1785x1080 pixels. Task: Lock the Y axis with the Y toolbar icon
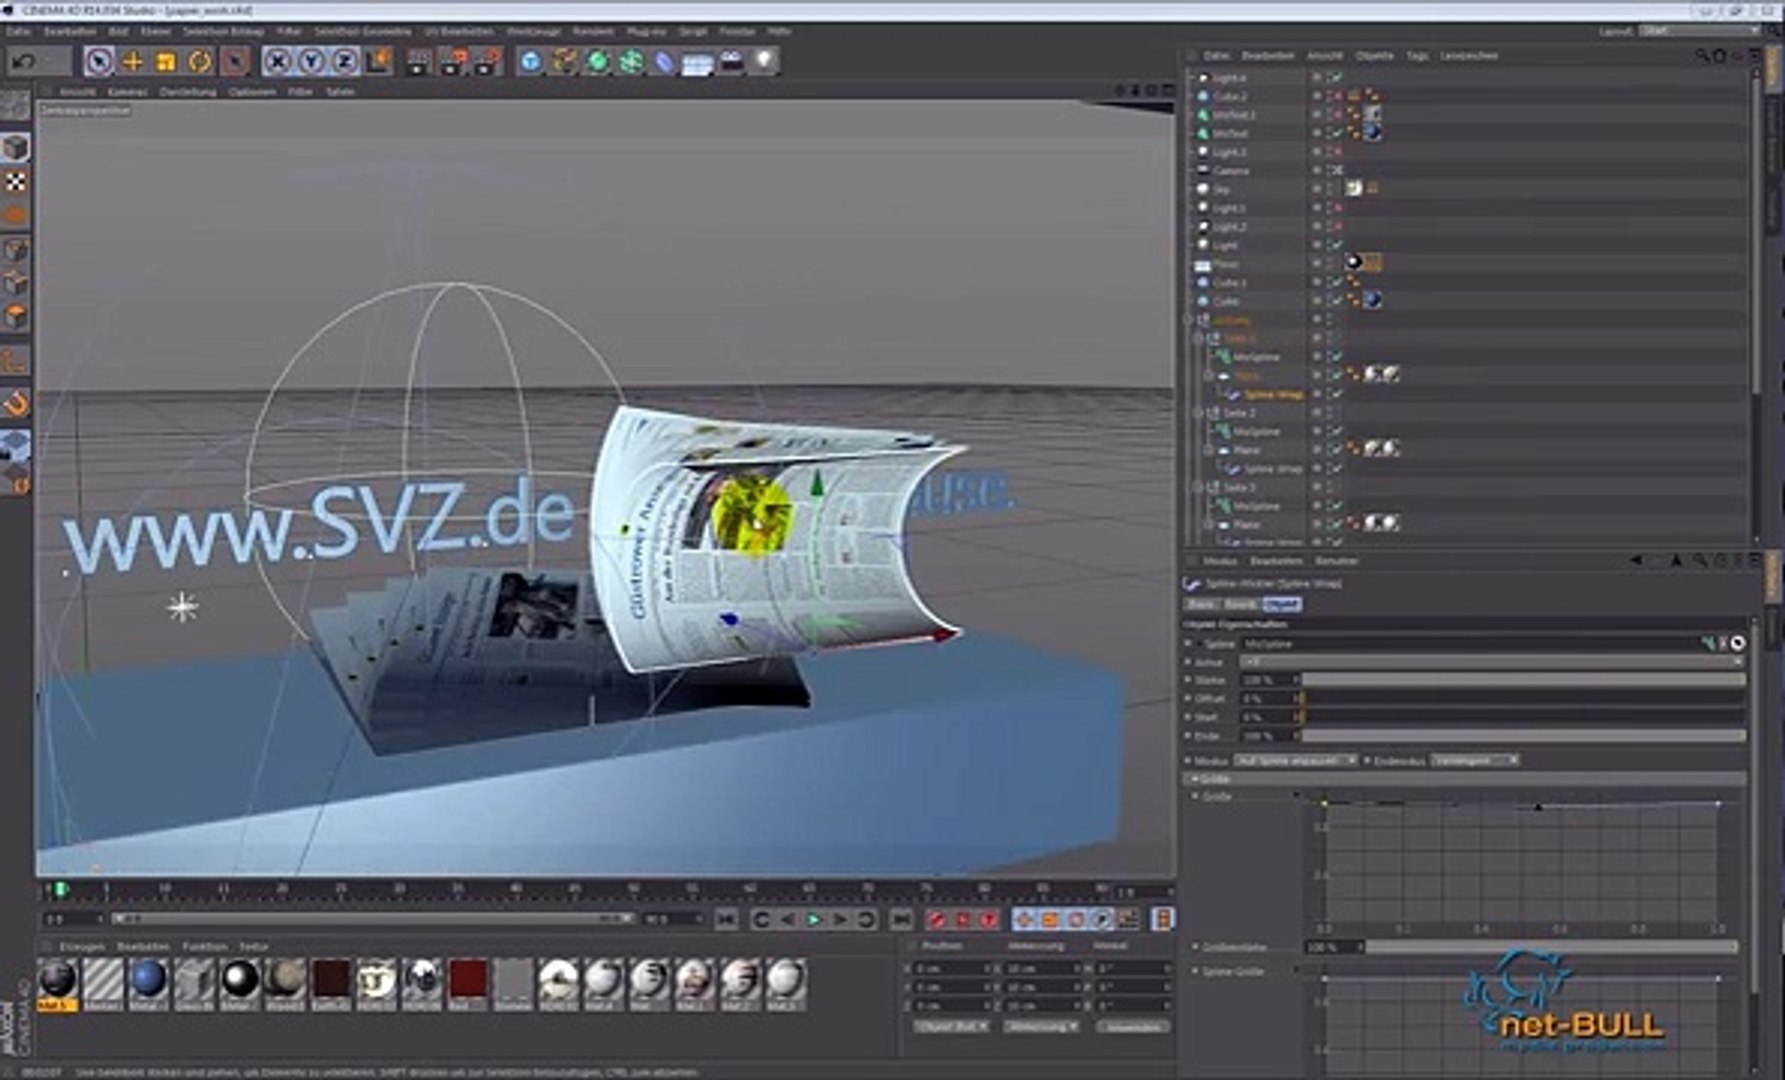310,62
